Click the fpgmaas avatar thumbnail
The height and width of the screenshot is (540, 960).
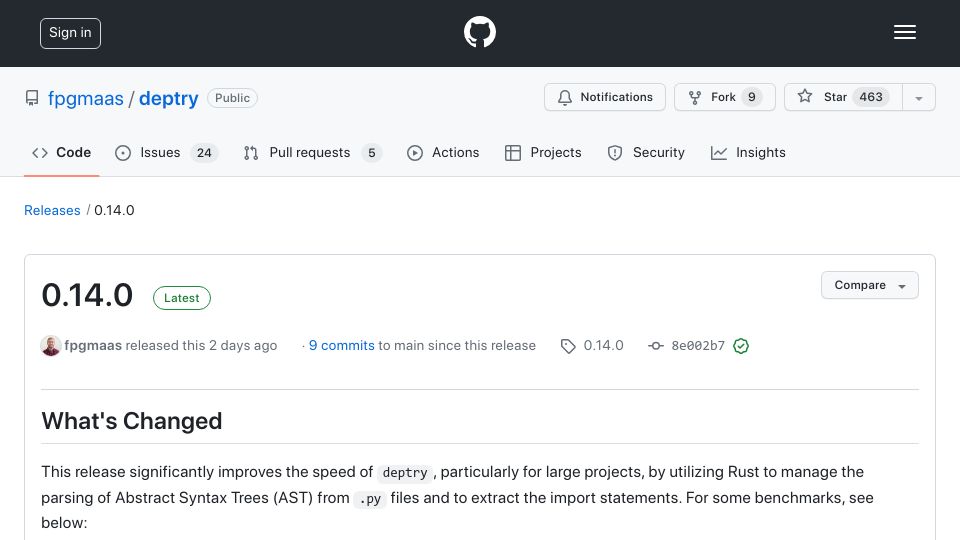pyautogui.click(x=51, y=346)
